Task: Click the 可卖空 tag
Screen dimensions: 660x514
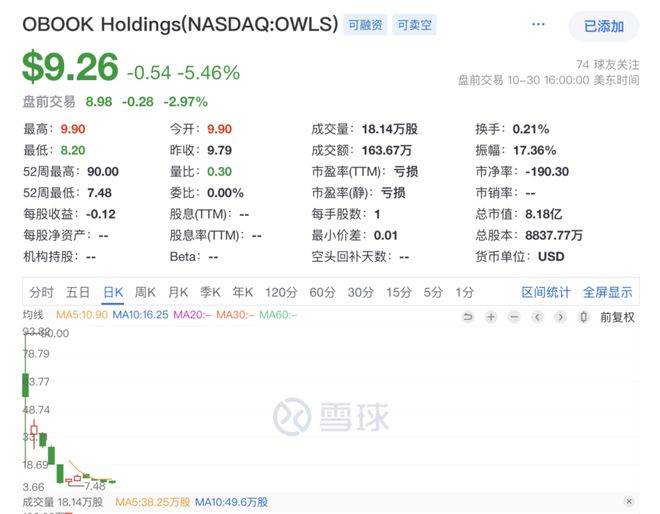Action: (415, 25)
